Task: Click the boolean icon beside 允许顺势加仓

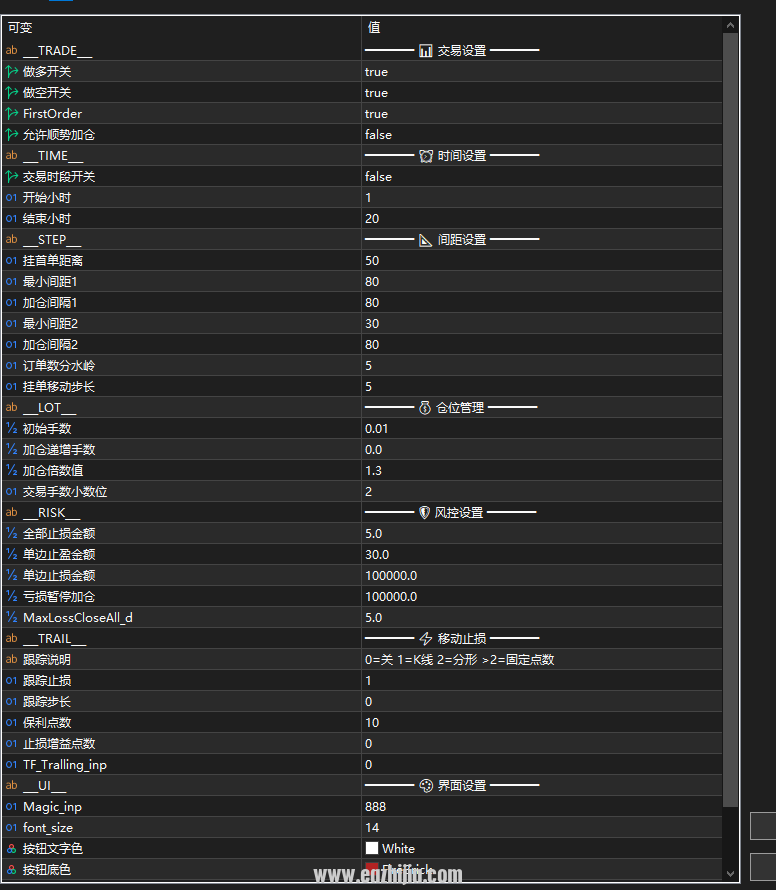Action: pos(11,135)
